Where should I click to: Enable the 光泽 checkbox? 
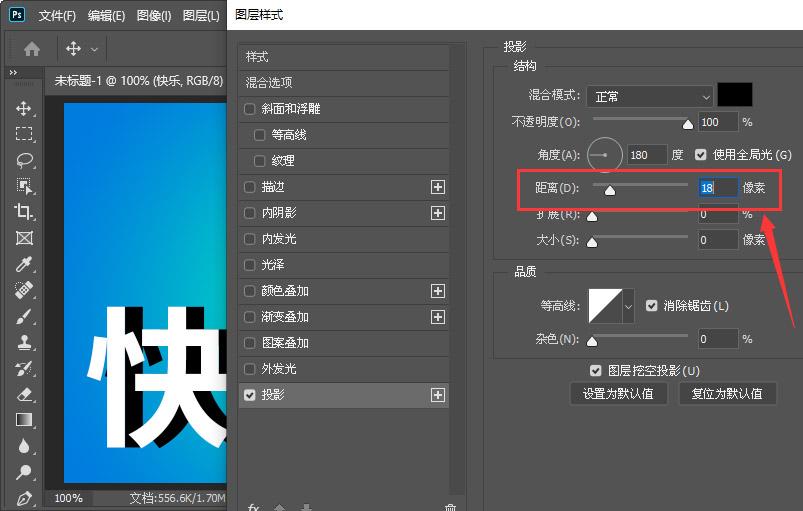249,265
